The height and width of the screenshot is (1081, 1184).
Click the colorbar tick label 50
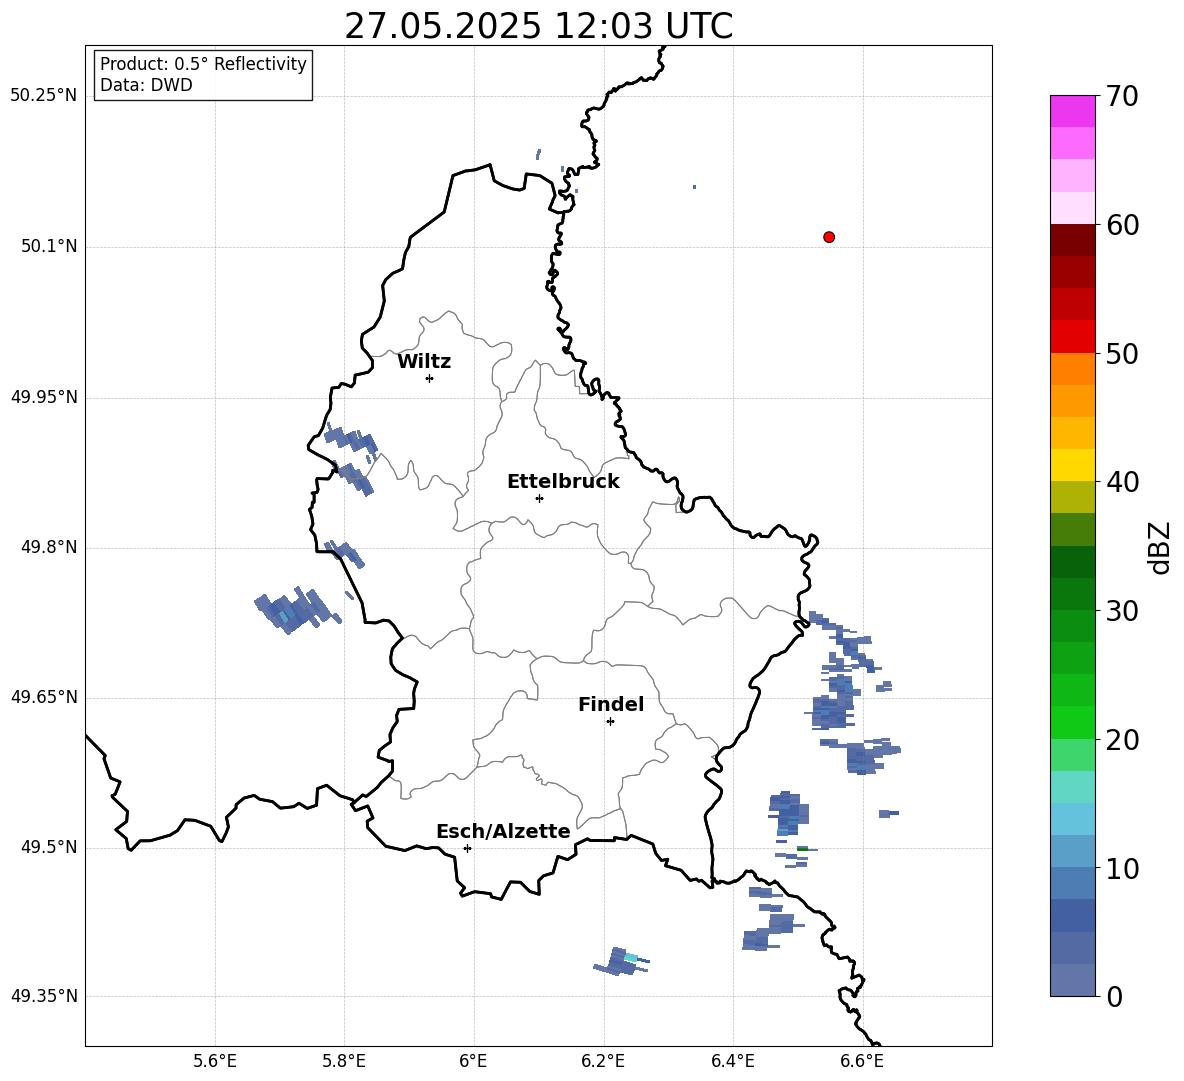tap(1122, 354)
